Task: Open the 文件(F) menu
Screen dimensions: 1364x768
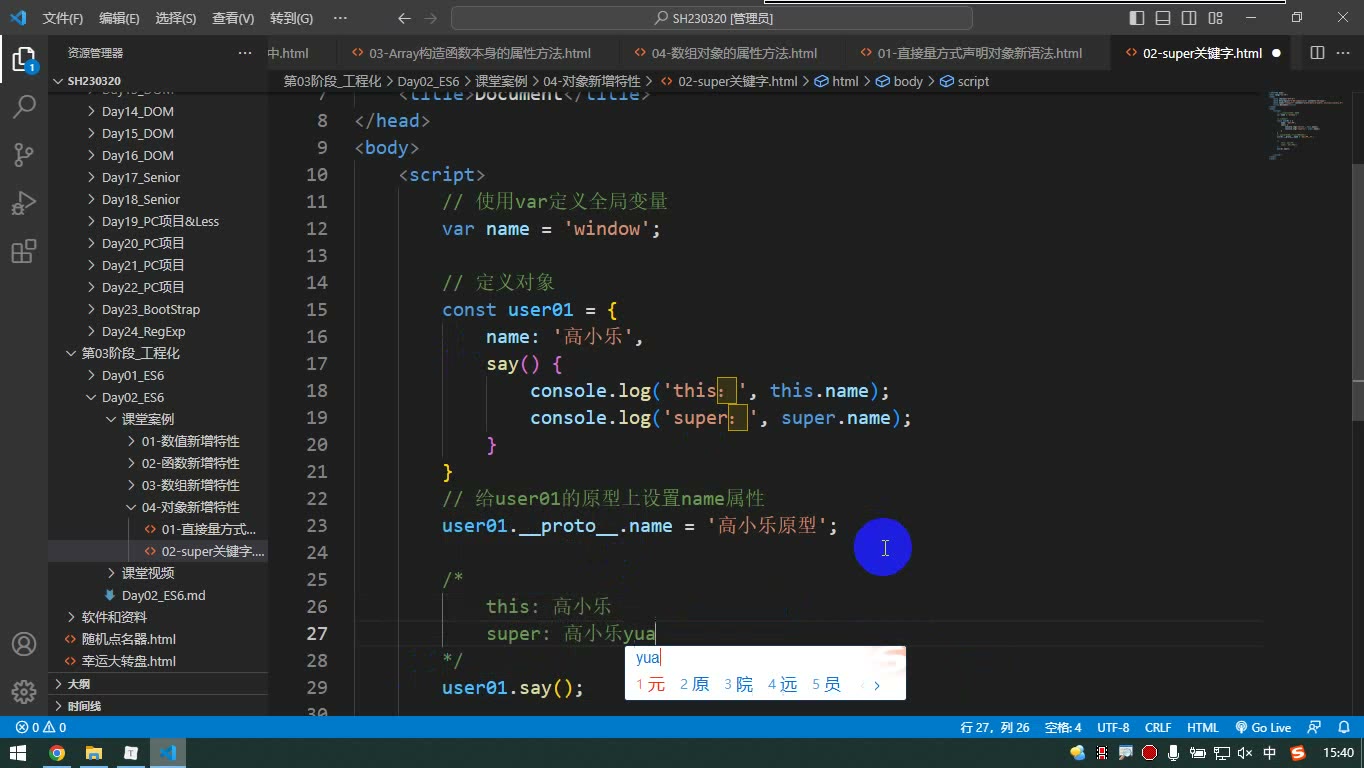Action: pyautogui.click(x=63, y=18)
